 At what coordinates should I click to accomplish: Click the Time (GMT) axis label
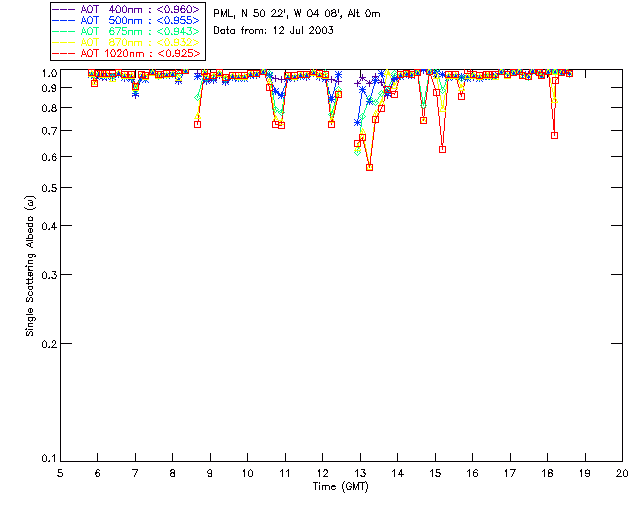[340, 487]
